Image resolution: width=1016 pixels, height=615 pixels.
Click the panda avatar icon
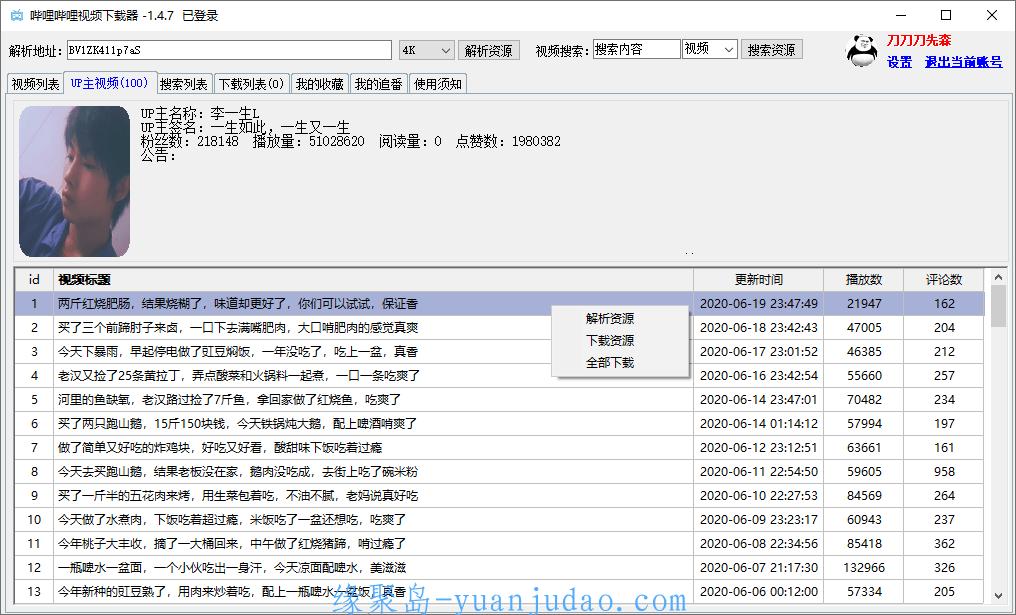point(862,51)
